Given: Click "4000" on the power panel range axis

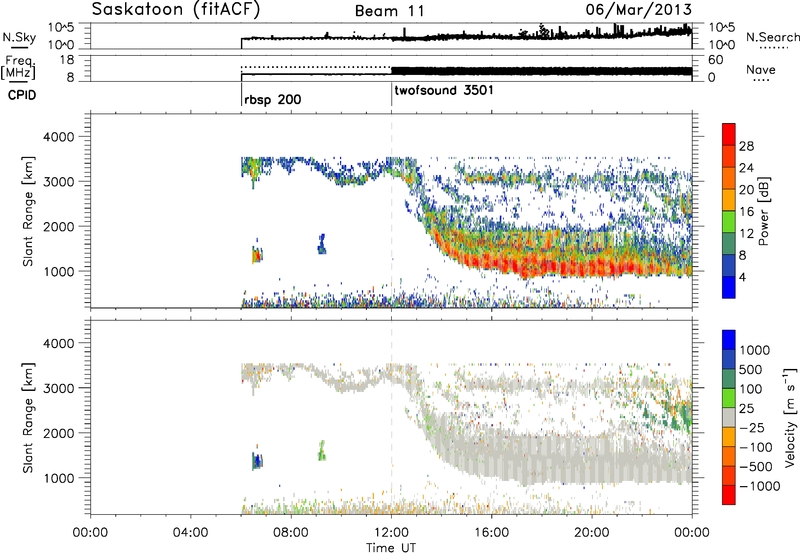Looking at the screenshot, I should tap(58, 137).
